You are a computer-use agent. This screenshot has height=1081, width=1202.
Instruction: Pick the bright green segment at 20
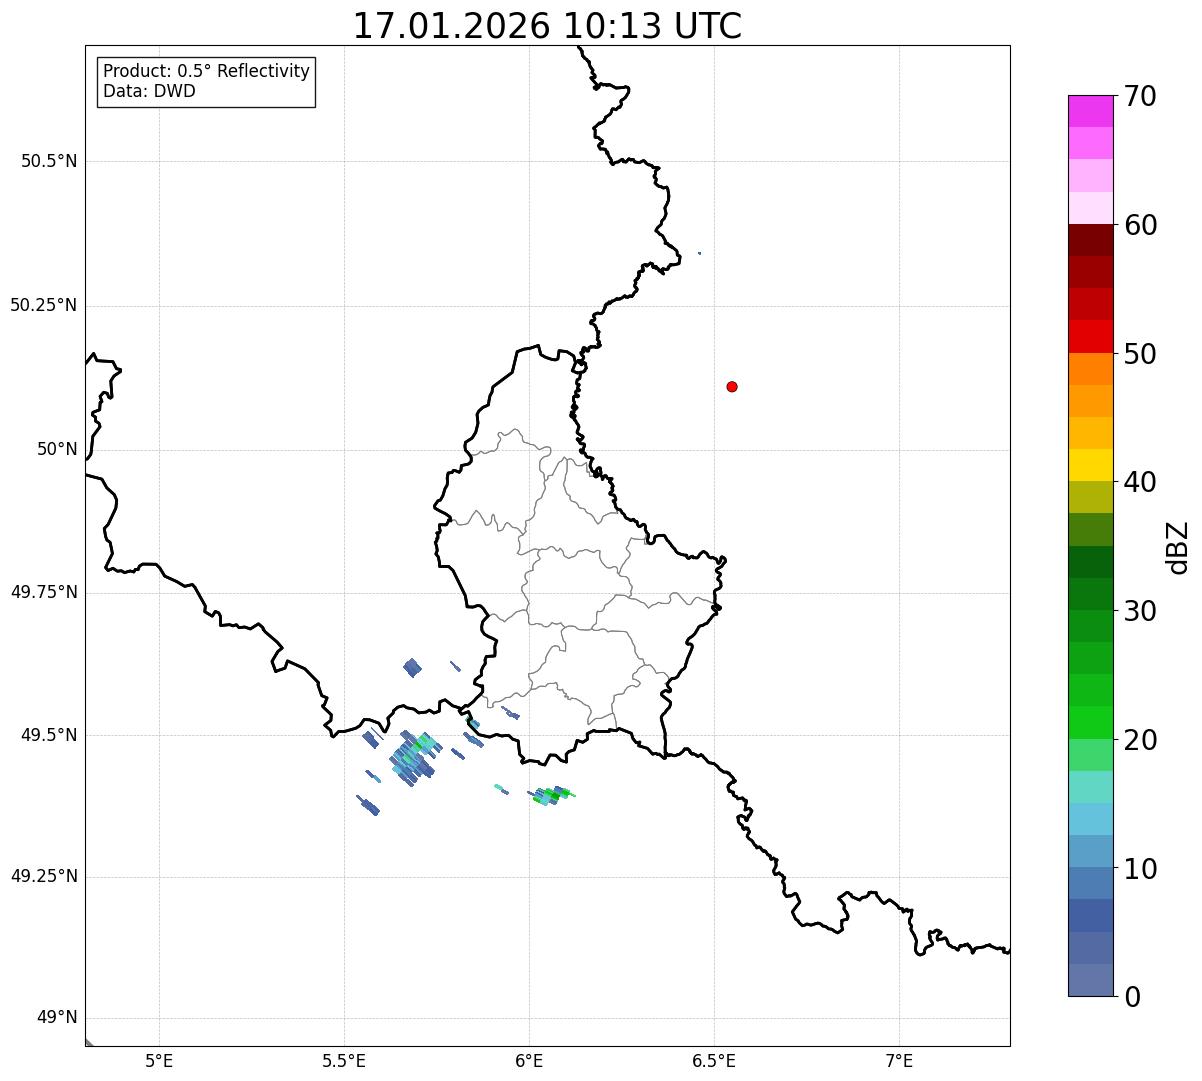[1090, 723]
